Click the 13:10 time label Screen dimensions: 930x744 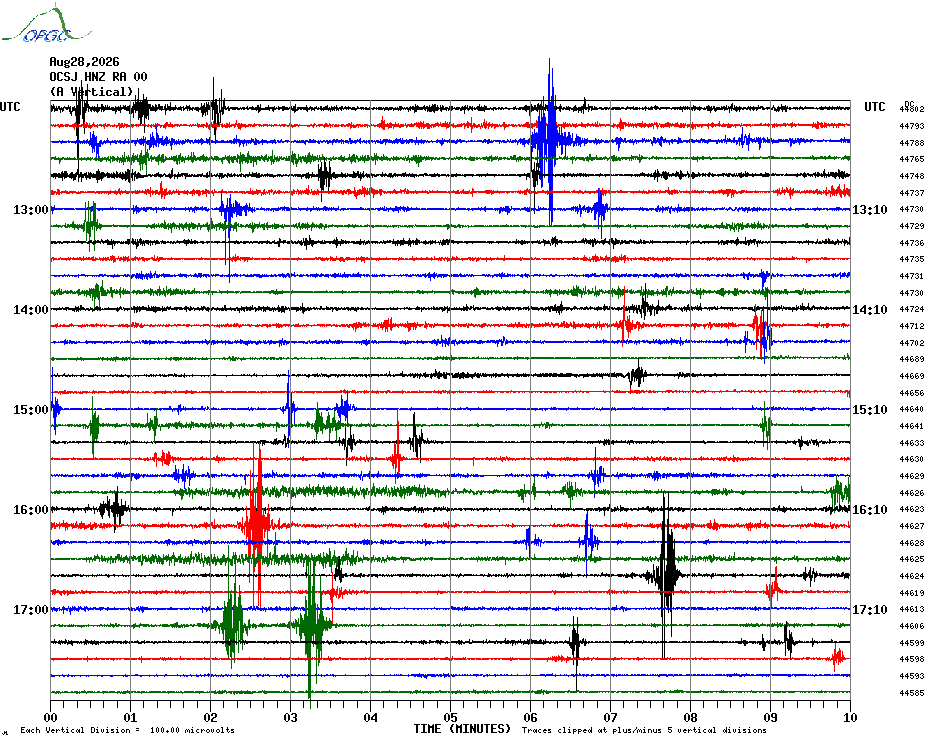(x=870, y=210)
